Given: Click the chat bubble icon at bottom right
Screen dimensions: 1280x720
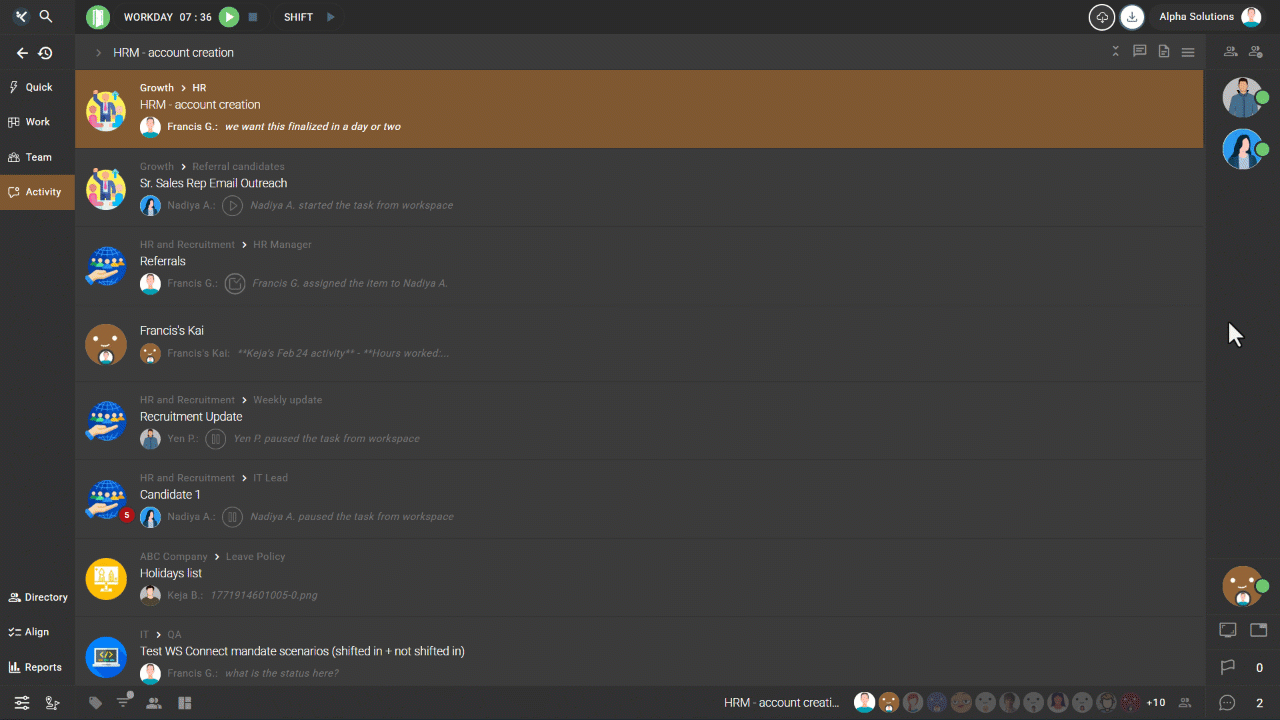Looking at the screenshot, I should coord(1228,703).
